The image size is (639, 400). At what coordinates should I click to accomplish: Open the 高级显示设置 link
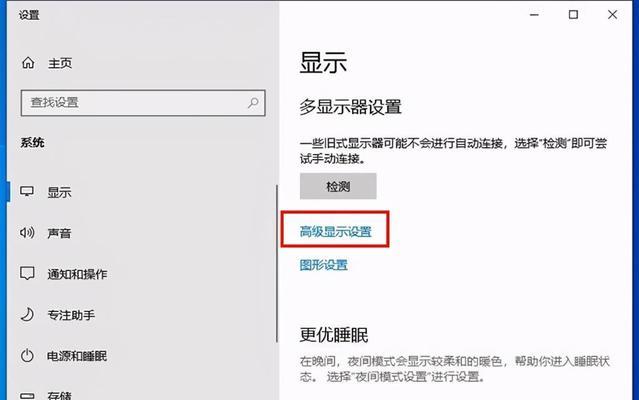(335, 232)
